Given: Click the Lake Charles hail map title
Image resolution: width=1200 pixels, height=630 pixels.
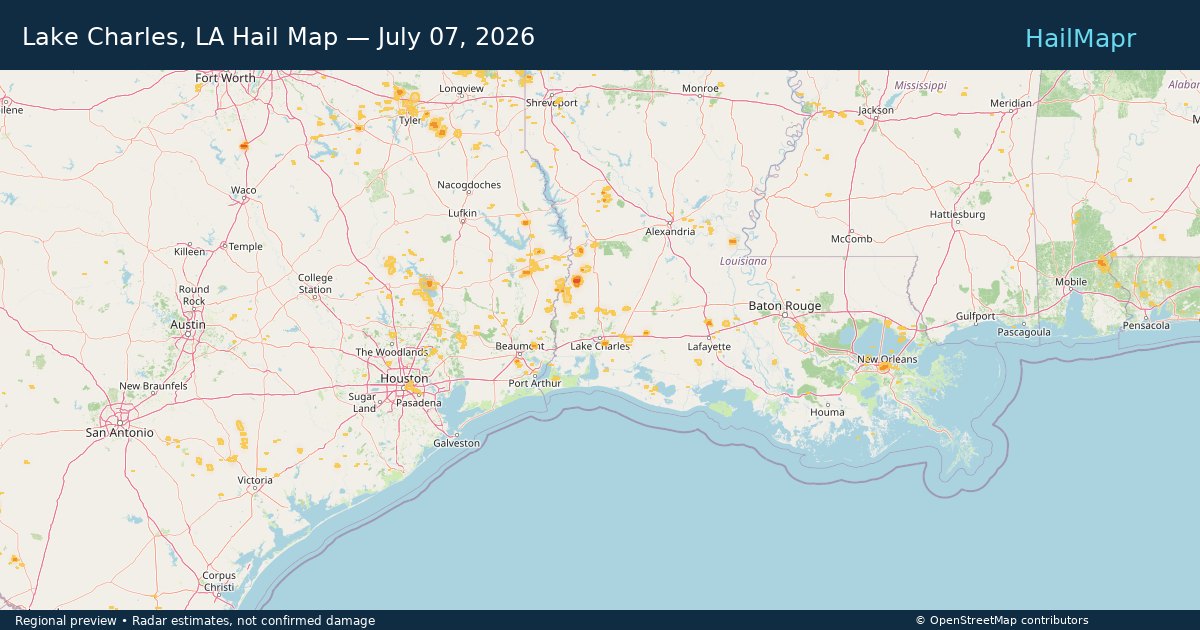Looking at the screenshot, I should pyautogui.click(x=278, y=37).
